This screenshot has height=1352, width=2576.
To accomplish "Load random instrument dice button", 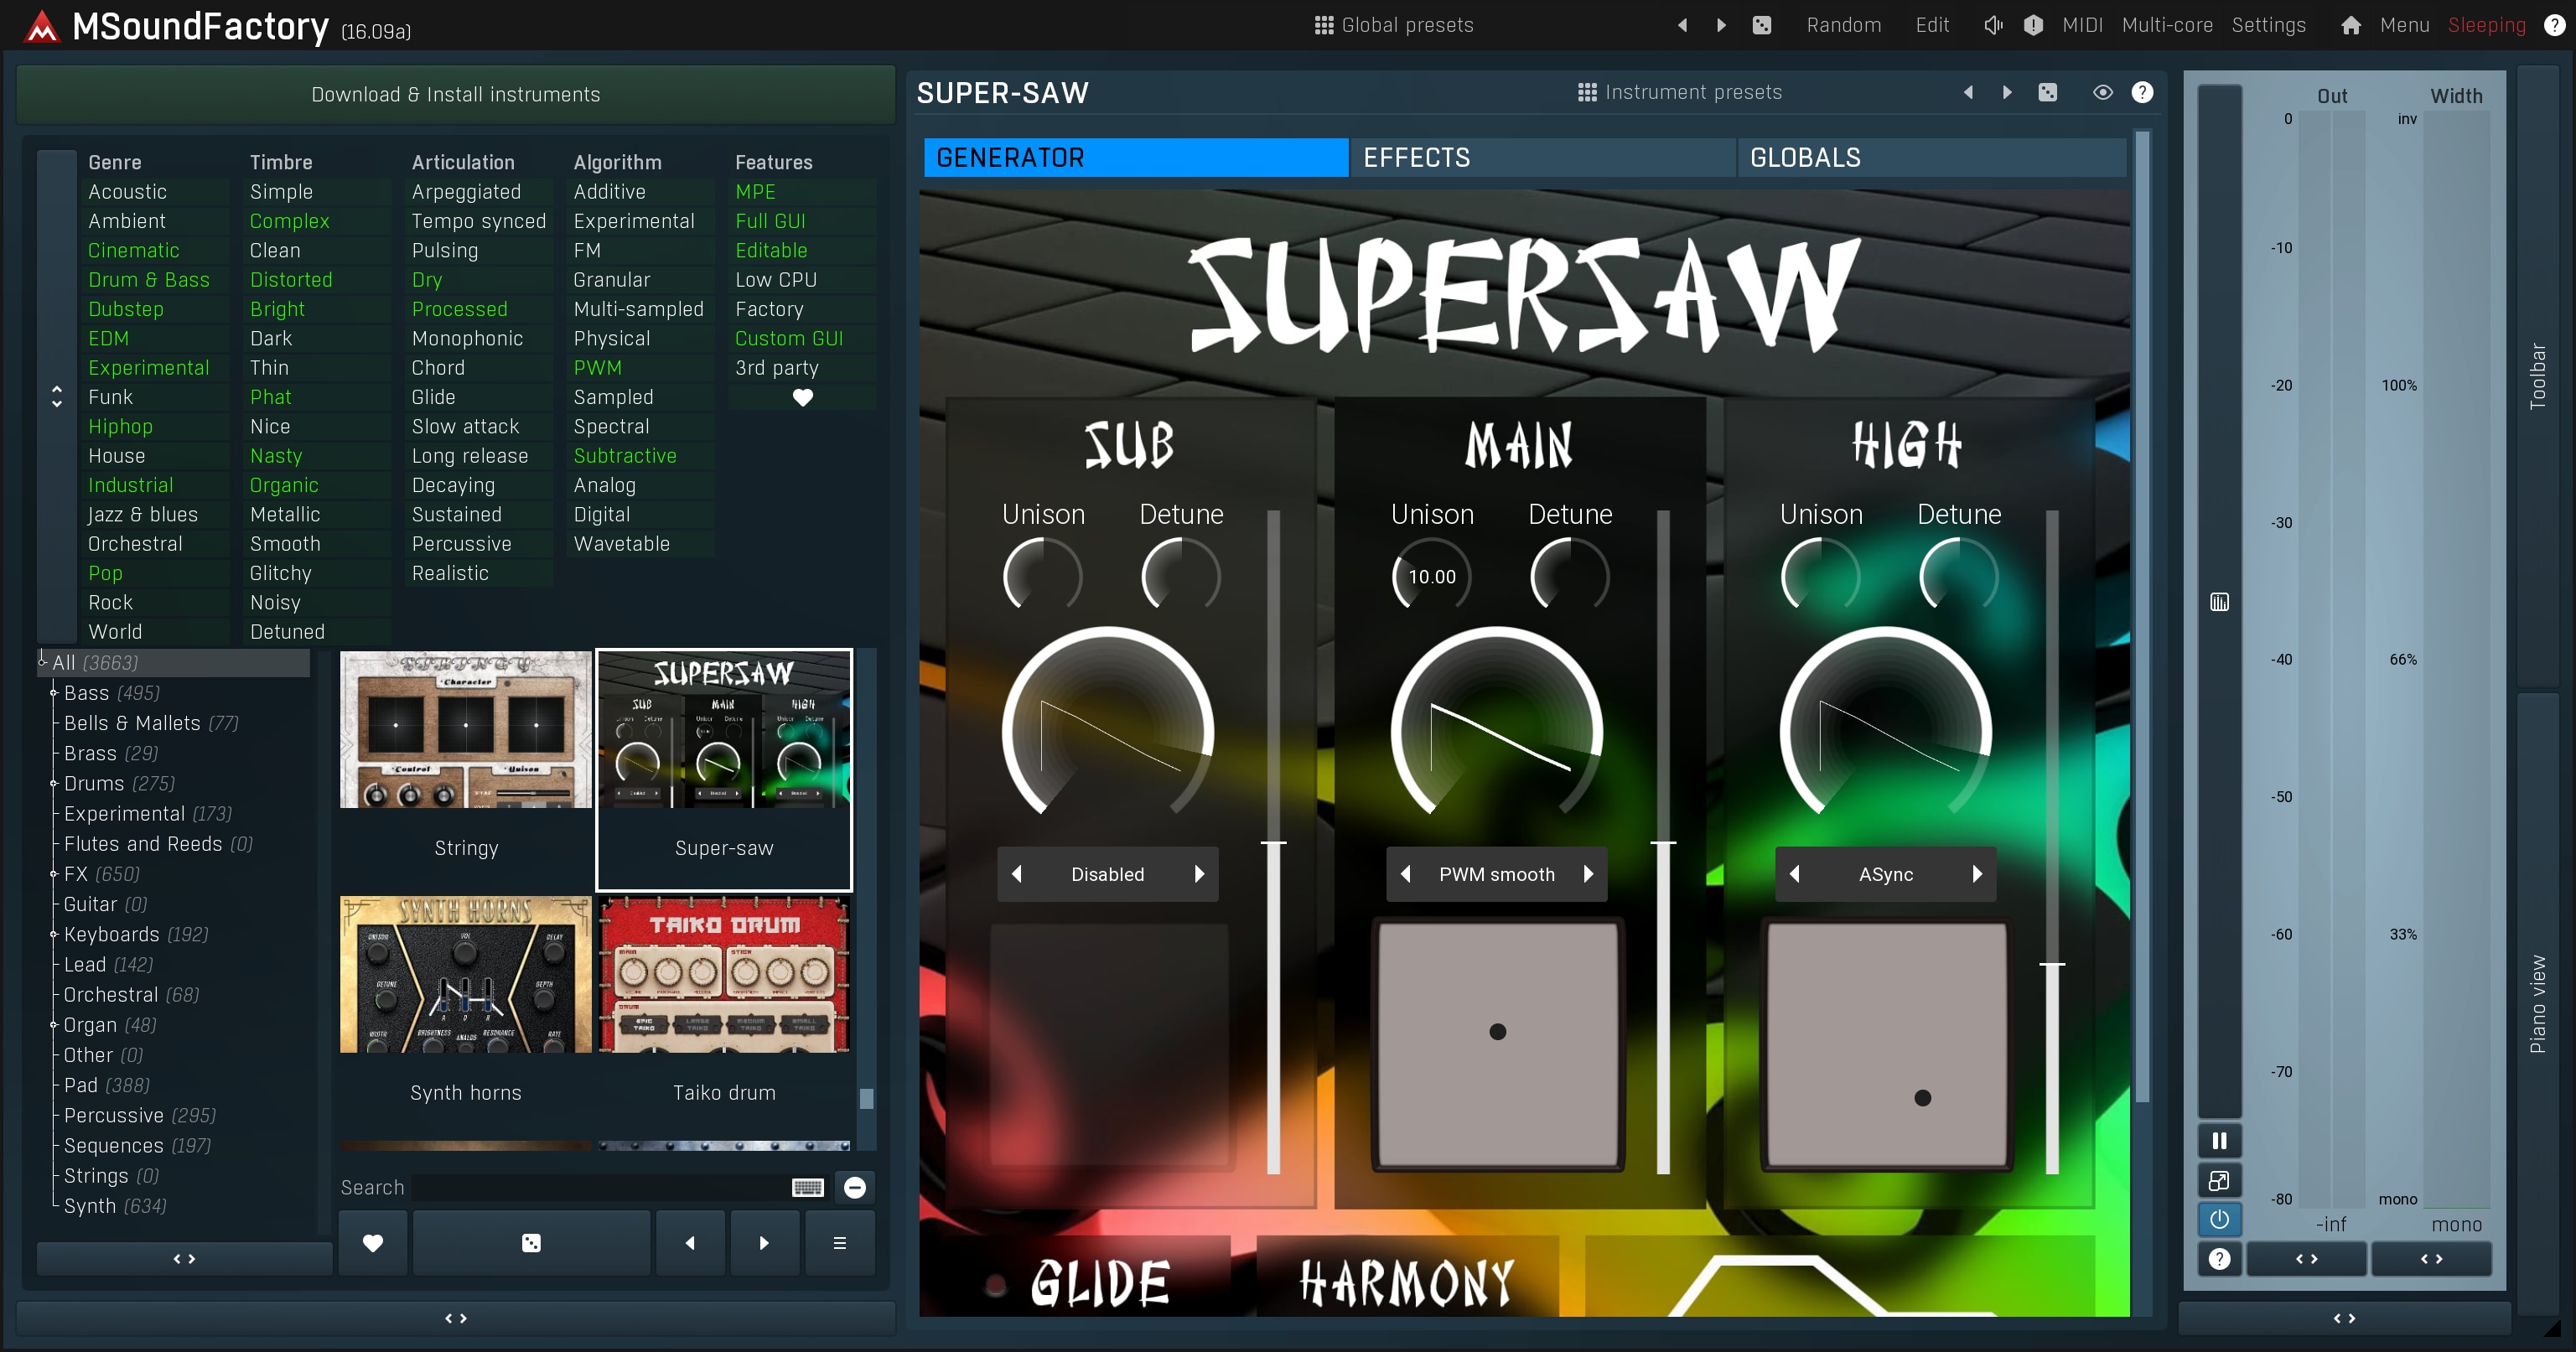I will coord(531,1243).
